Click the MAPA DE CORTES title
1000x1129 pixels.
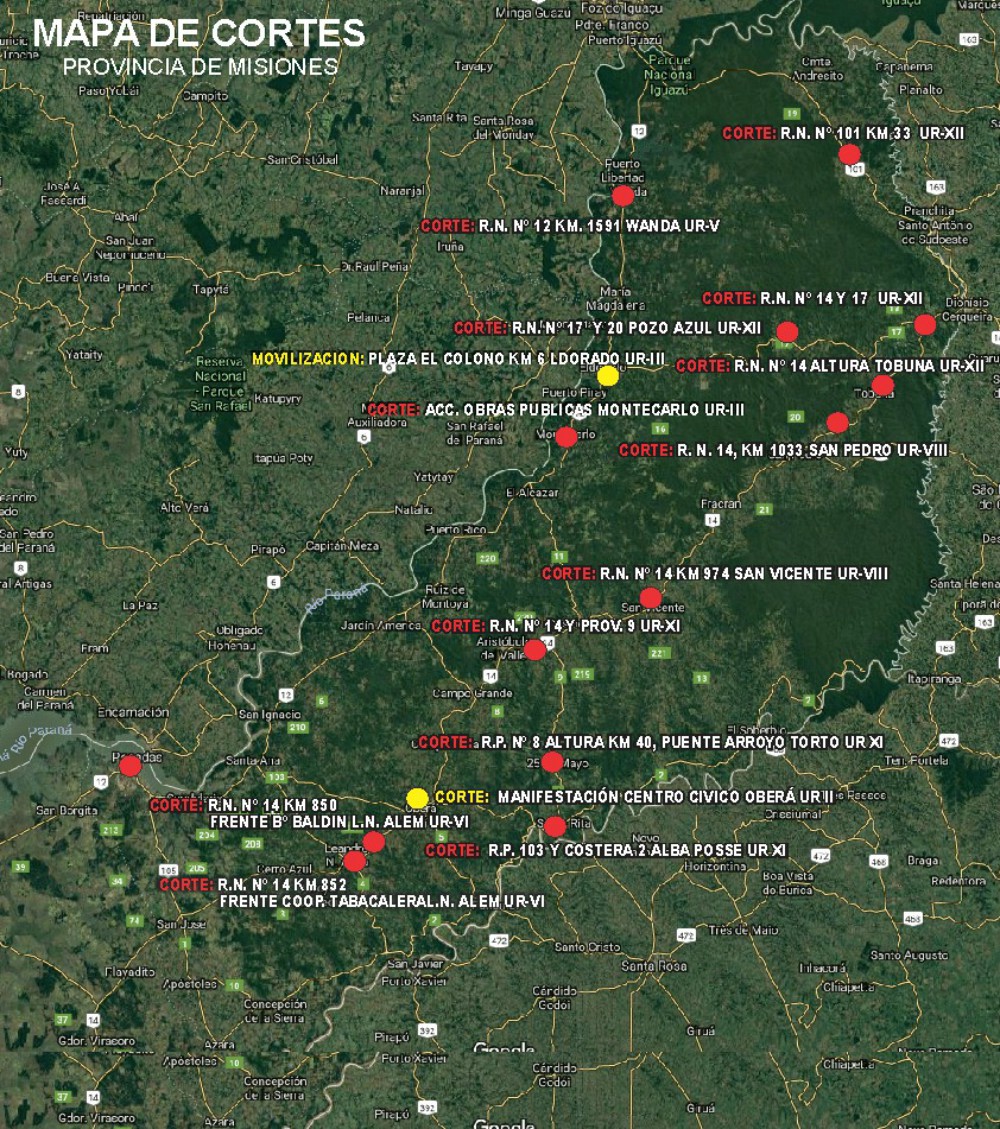pyautogui.click(x=199, y=33)
